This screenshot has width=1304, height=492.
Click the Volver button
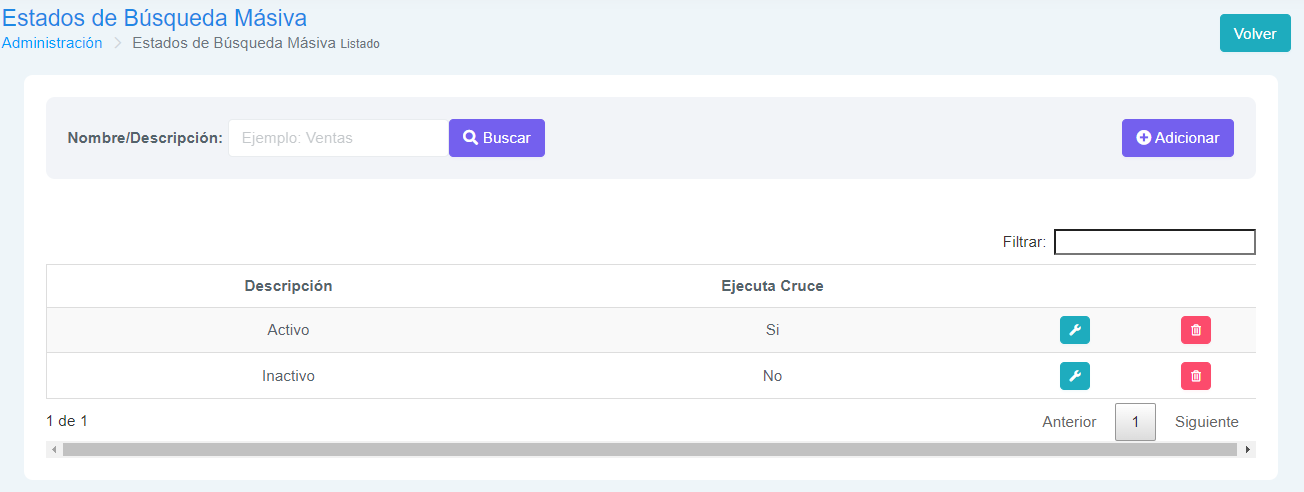pyautogui.click(x=1254, y=33)
